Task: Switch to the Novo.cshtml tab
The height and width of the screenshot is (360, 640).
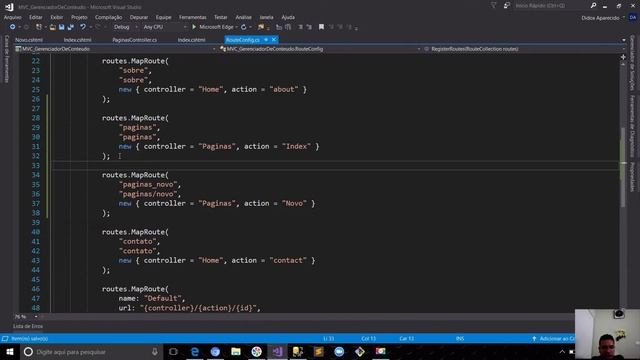Action: pos(29,40)
